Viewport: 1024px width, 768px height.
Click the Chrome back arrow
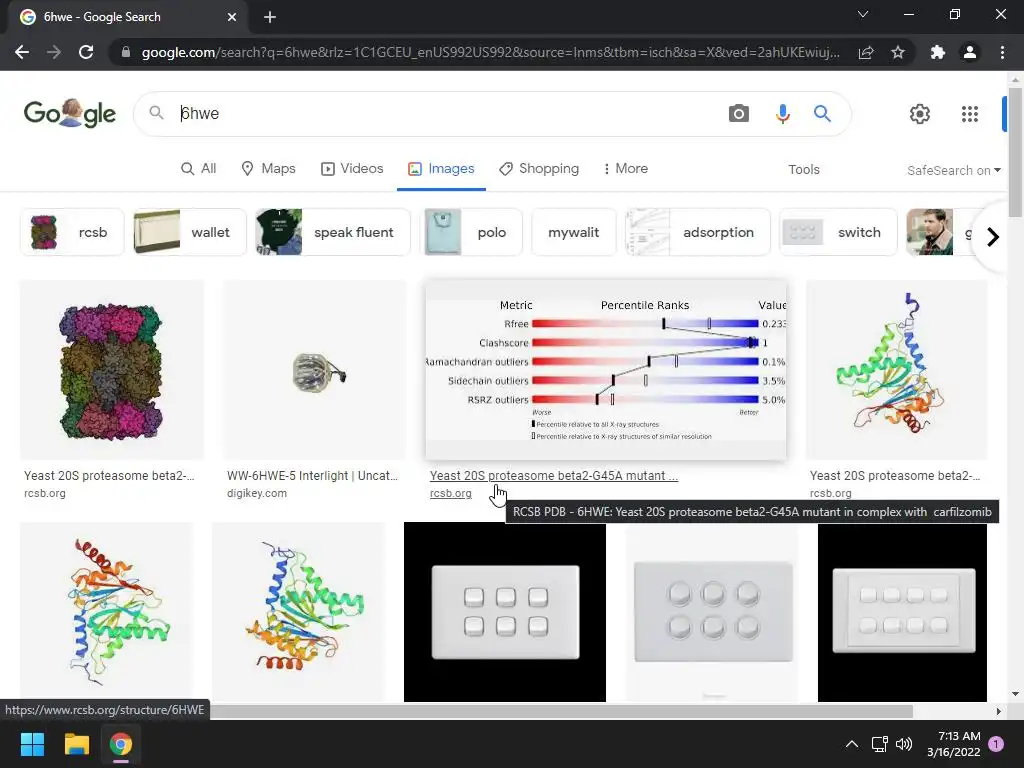[22, 52]
